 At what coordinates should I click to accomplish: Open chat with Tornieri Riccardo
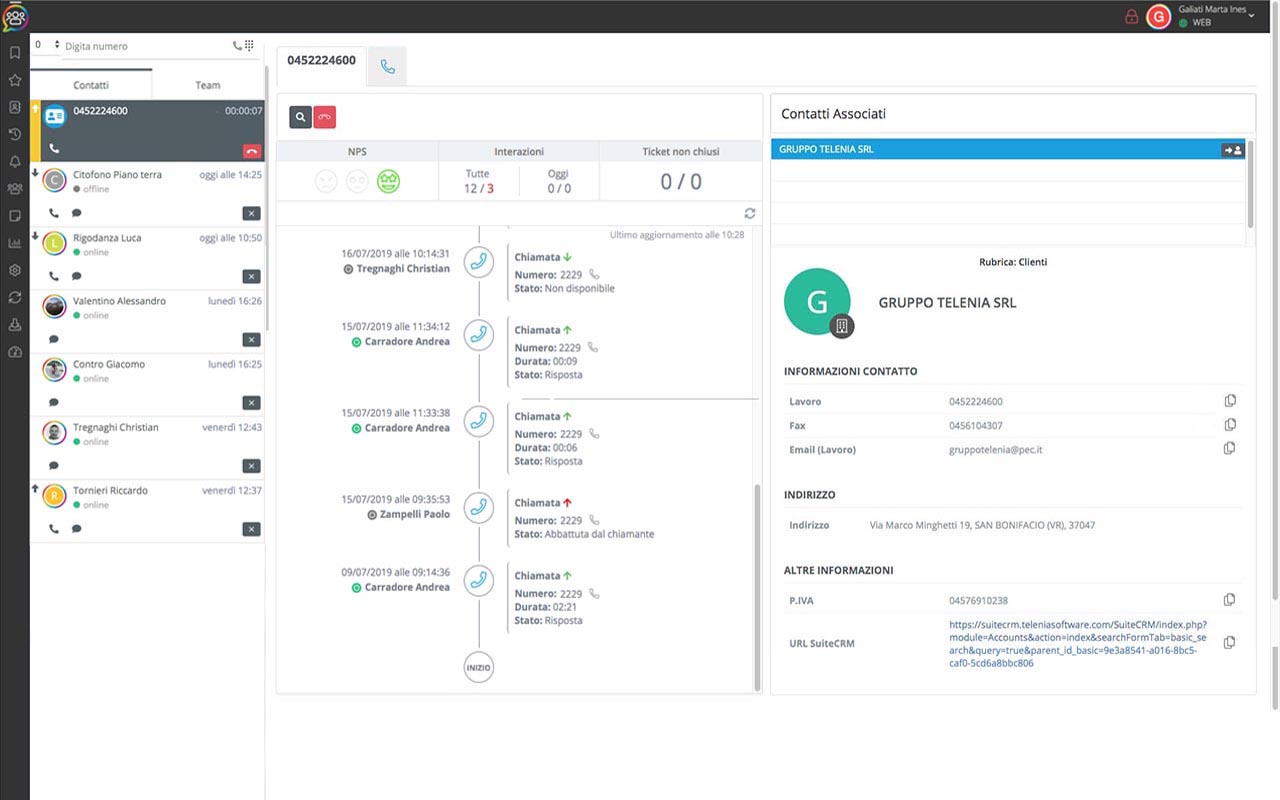click(x=76, y=528)
